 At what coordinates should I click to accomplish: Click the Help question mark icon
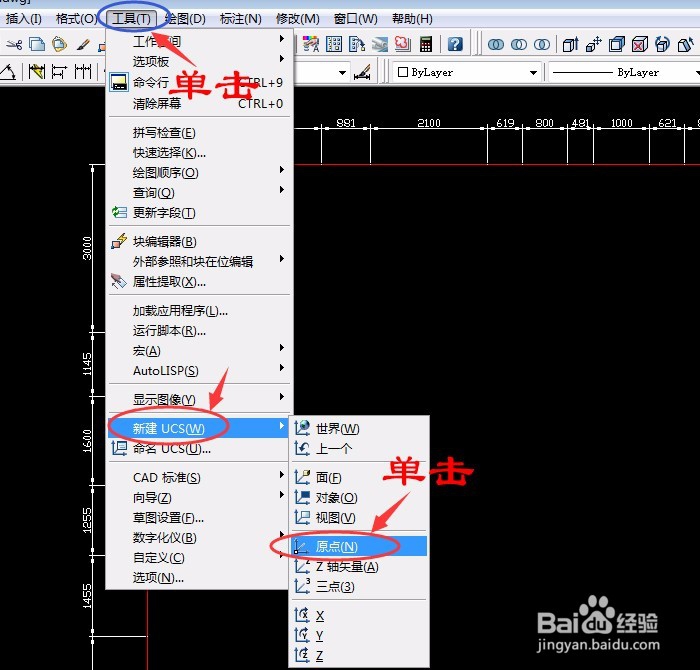(x=455, y=44)
